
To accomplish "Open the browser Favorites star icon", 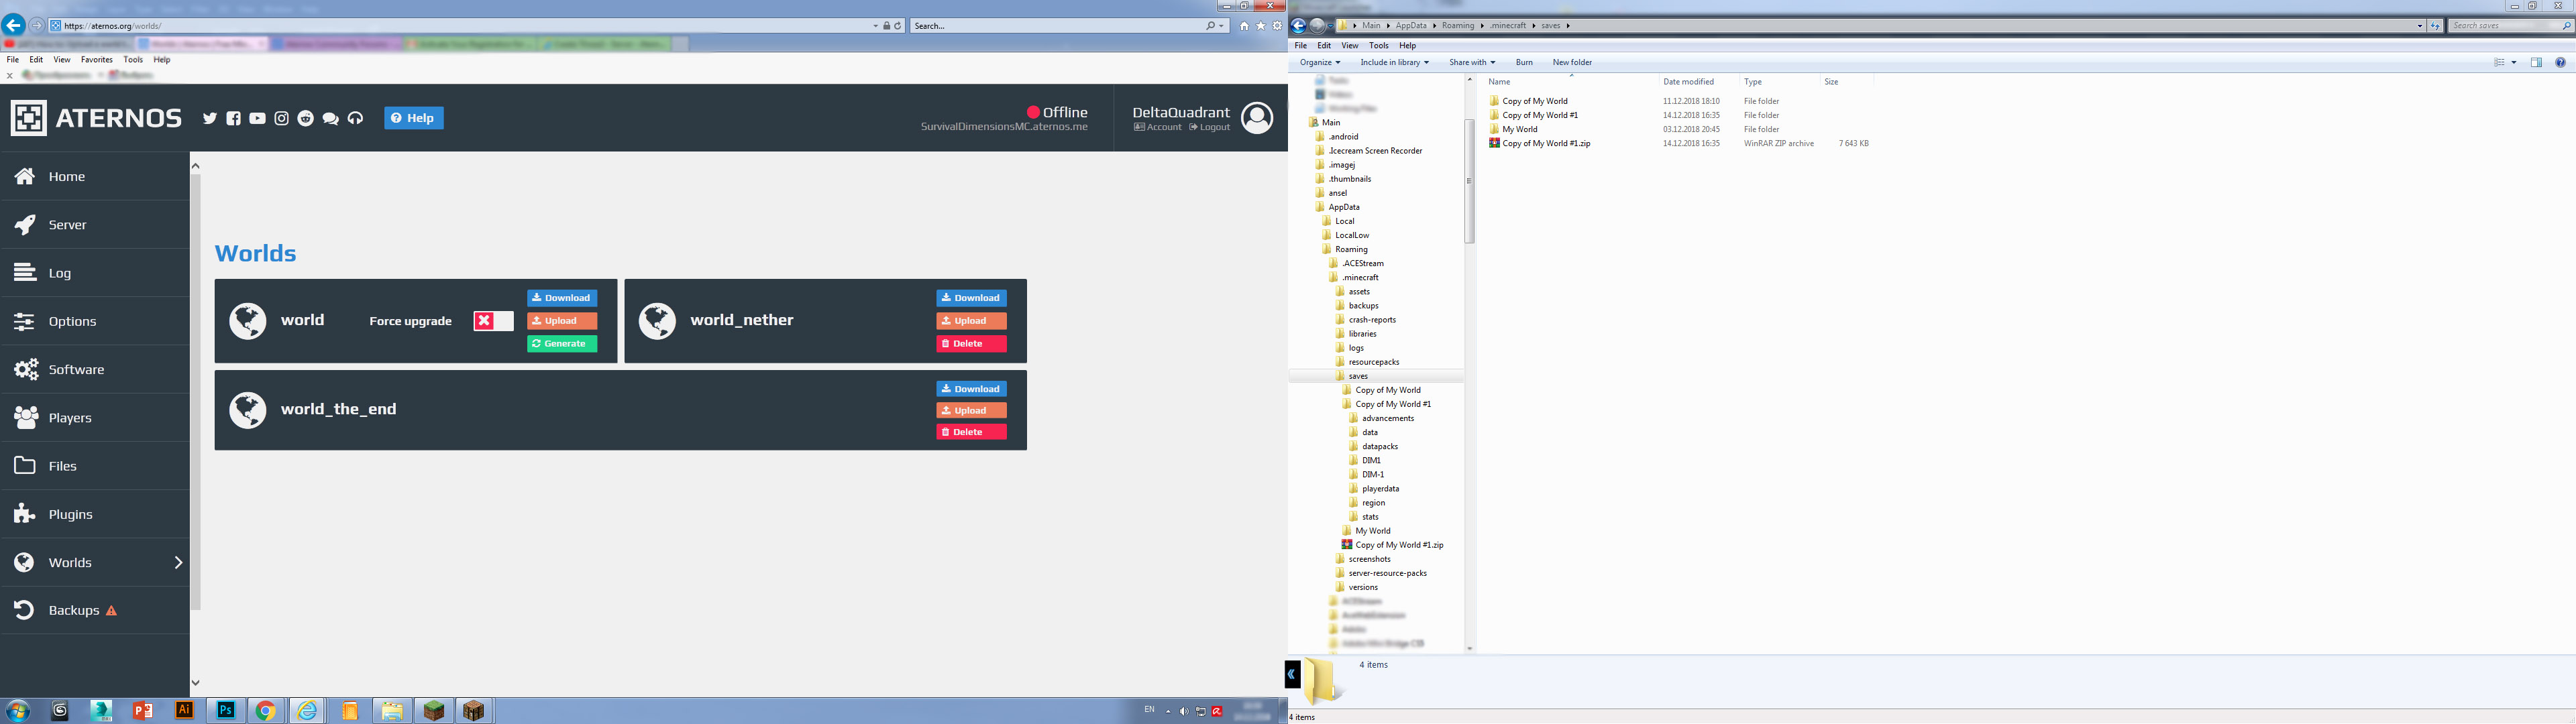I will pos(1260,26).
